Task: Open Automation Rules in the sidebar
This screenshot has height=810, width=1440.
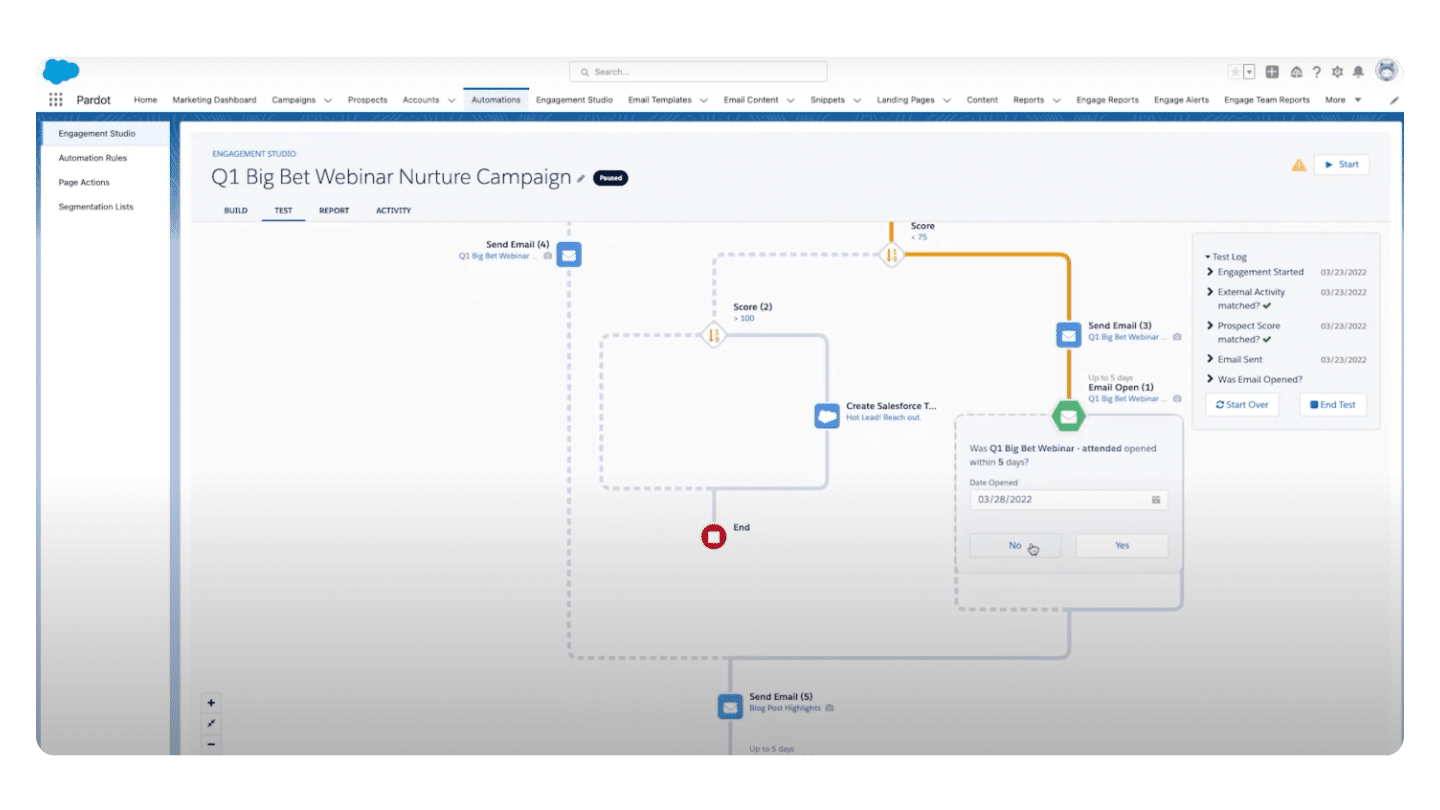Action: pyautogui.click(x=93, y=158)
